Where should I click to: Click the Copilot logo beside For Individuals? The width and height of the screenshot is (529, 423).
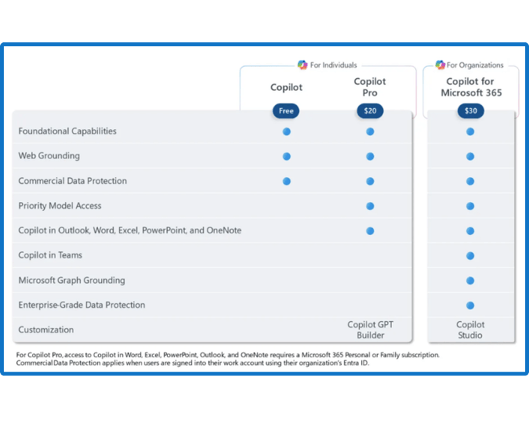pyautogui.click(x=302, y=64)
